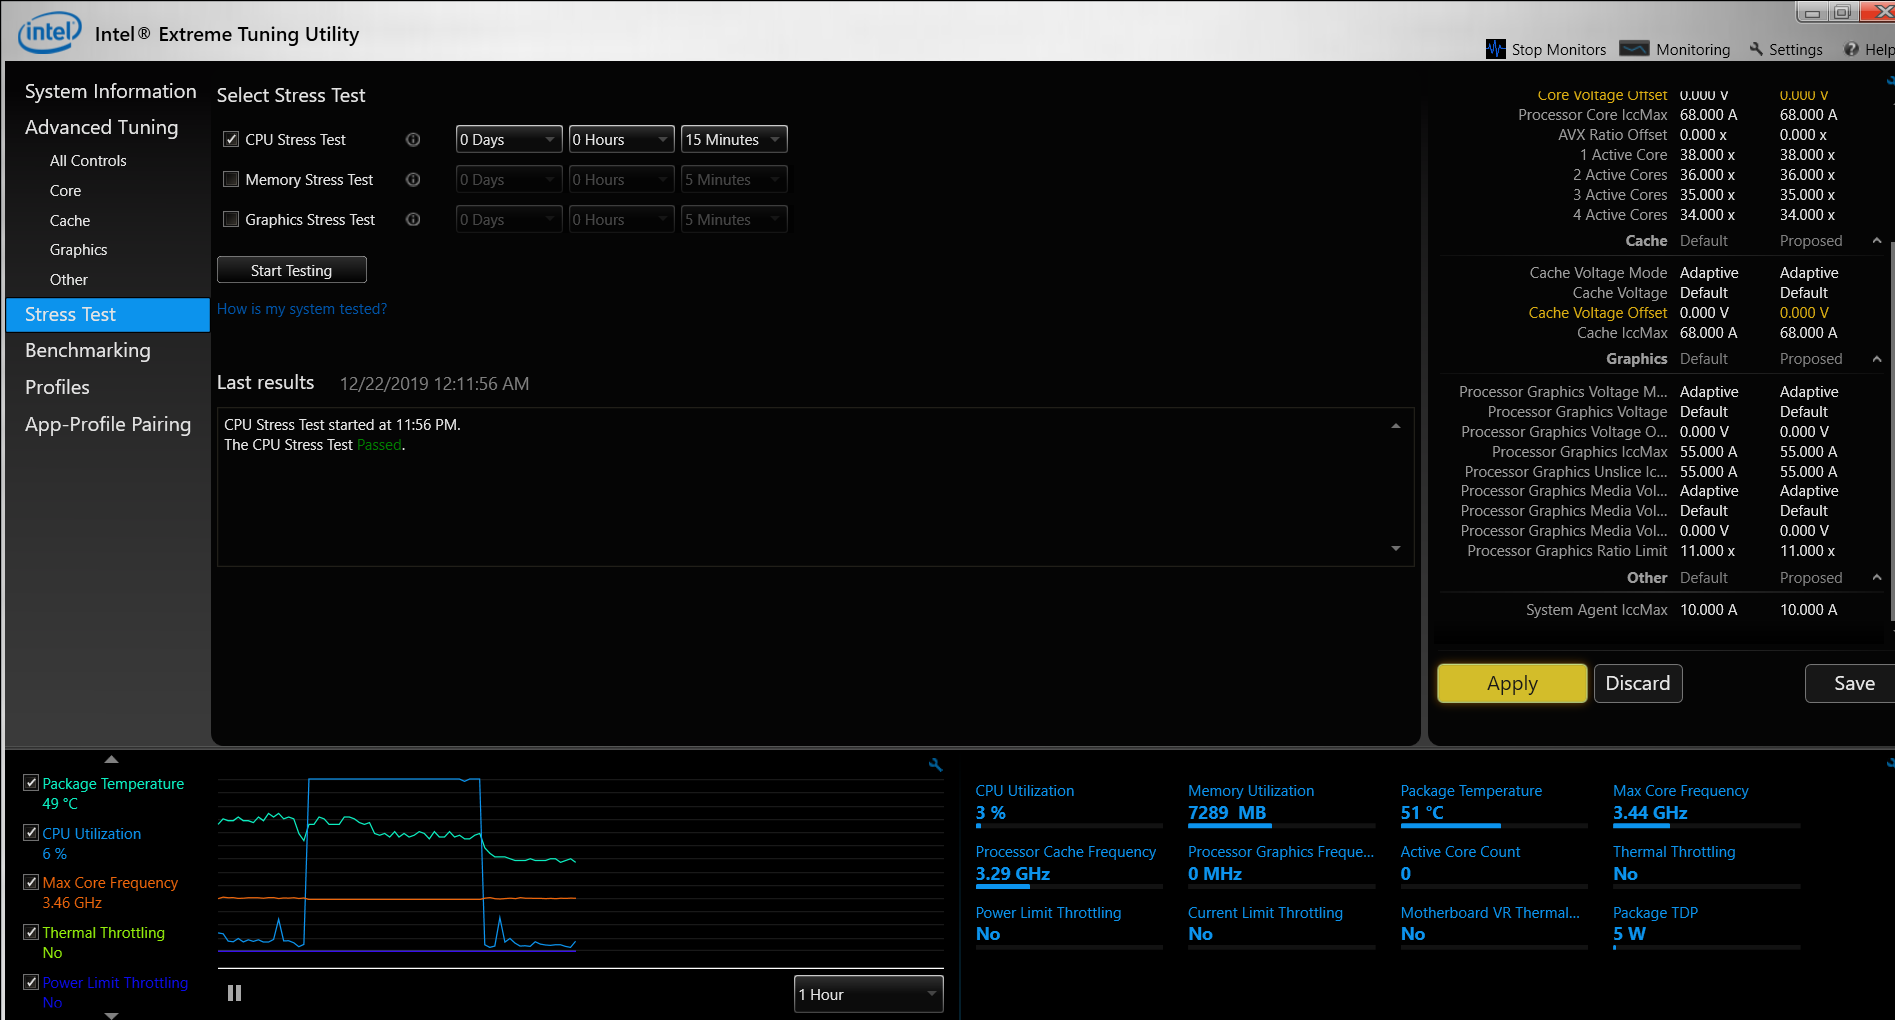
Task: Click the Monitoring graph icon
Action: (x=1634, y=49)
